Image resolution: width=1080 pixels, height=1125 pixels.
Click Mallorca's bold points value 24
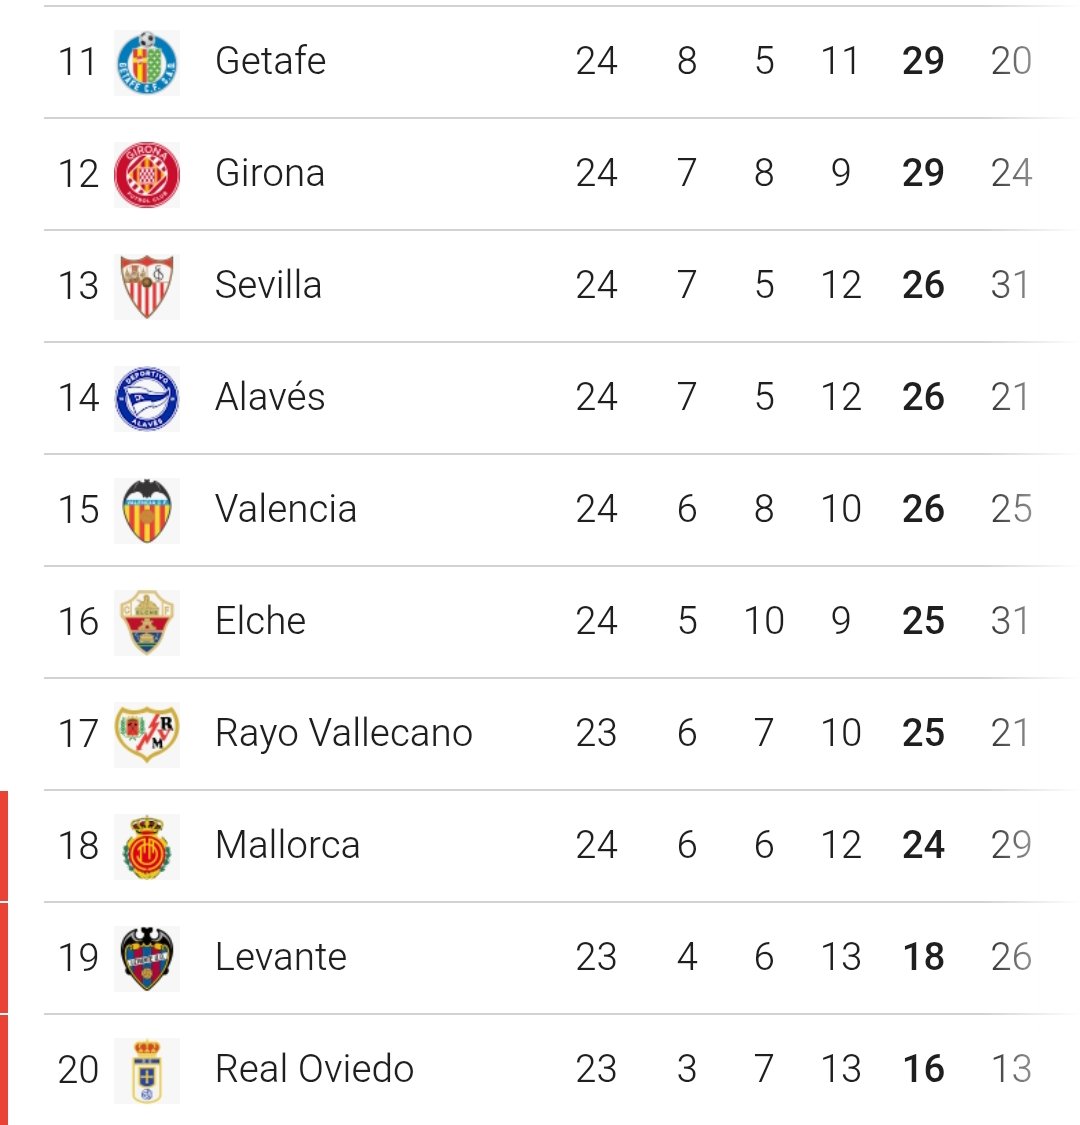[x=922, y=845]
